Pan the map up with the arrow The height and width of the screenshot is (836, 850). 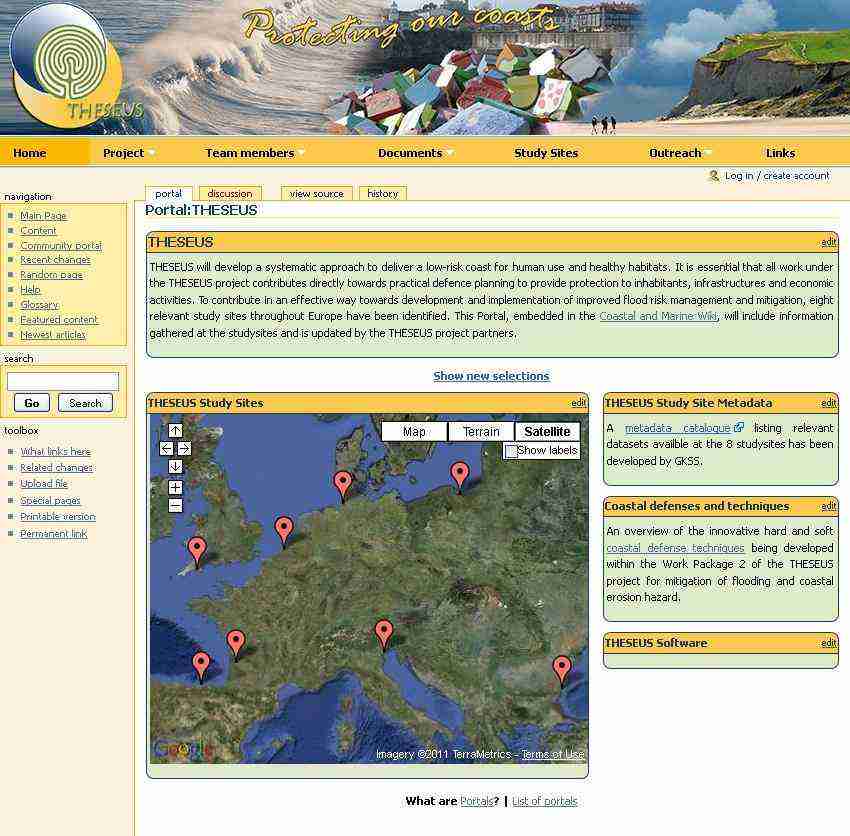176,431
